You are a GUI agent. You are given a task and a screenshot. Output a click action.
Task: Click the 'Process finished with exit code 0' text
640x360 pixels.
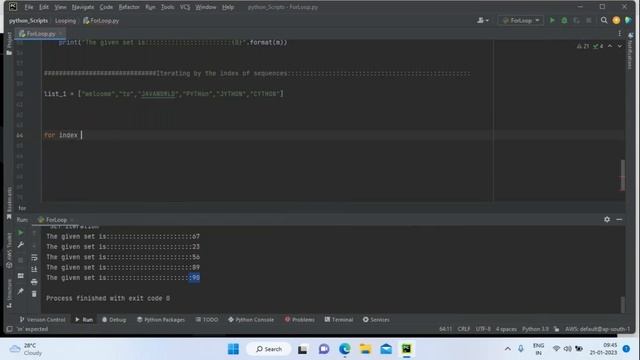tap(108, 298)
